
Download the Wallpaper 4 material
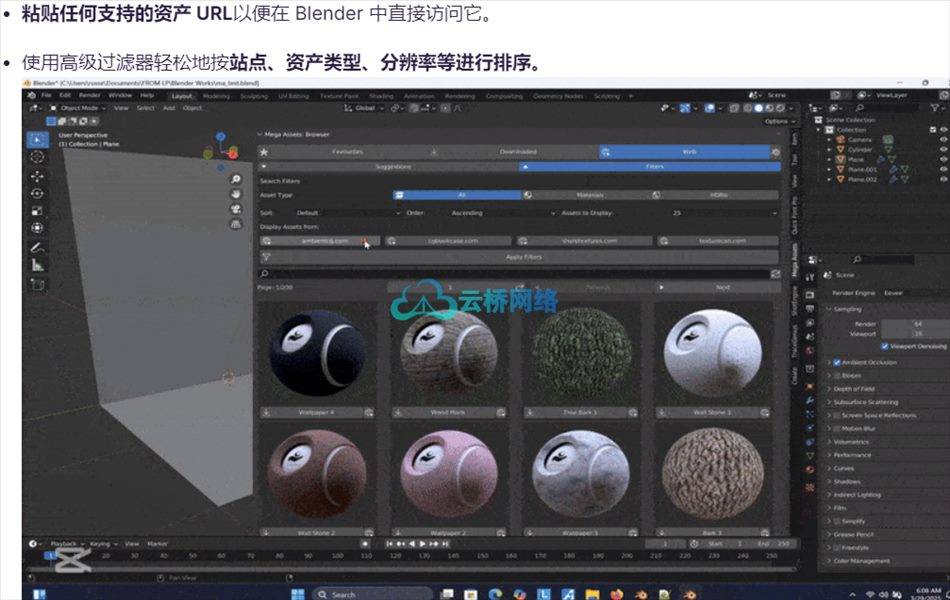pyautogui.click(x=267, y=413)
